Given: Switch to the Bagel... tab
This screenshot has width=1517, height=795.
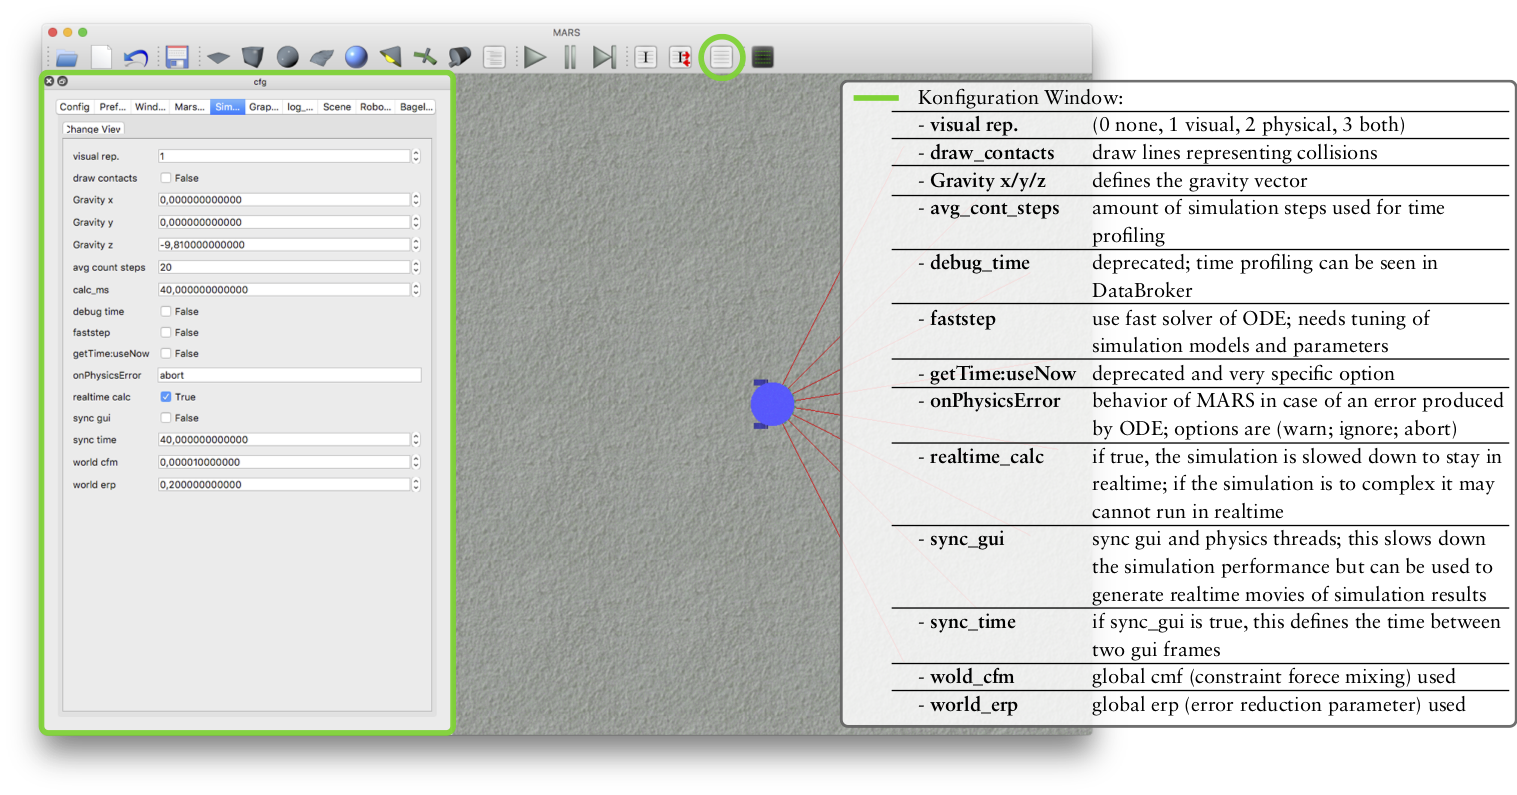Looking at the screenshot, I should point(416,106).
